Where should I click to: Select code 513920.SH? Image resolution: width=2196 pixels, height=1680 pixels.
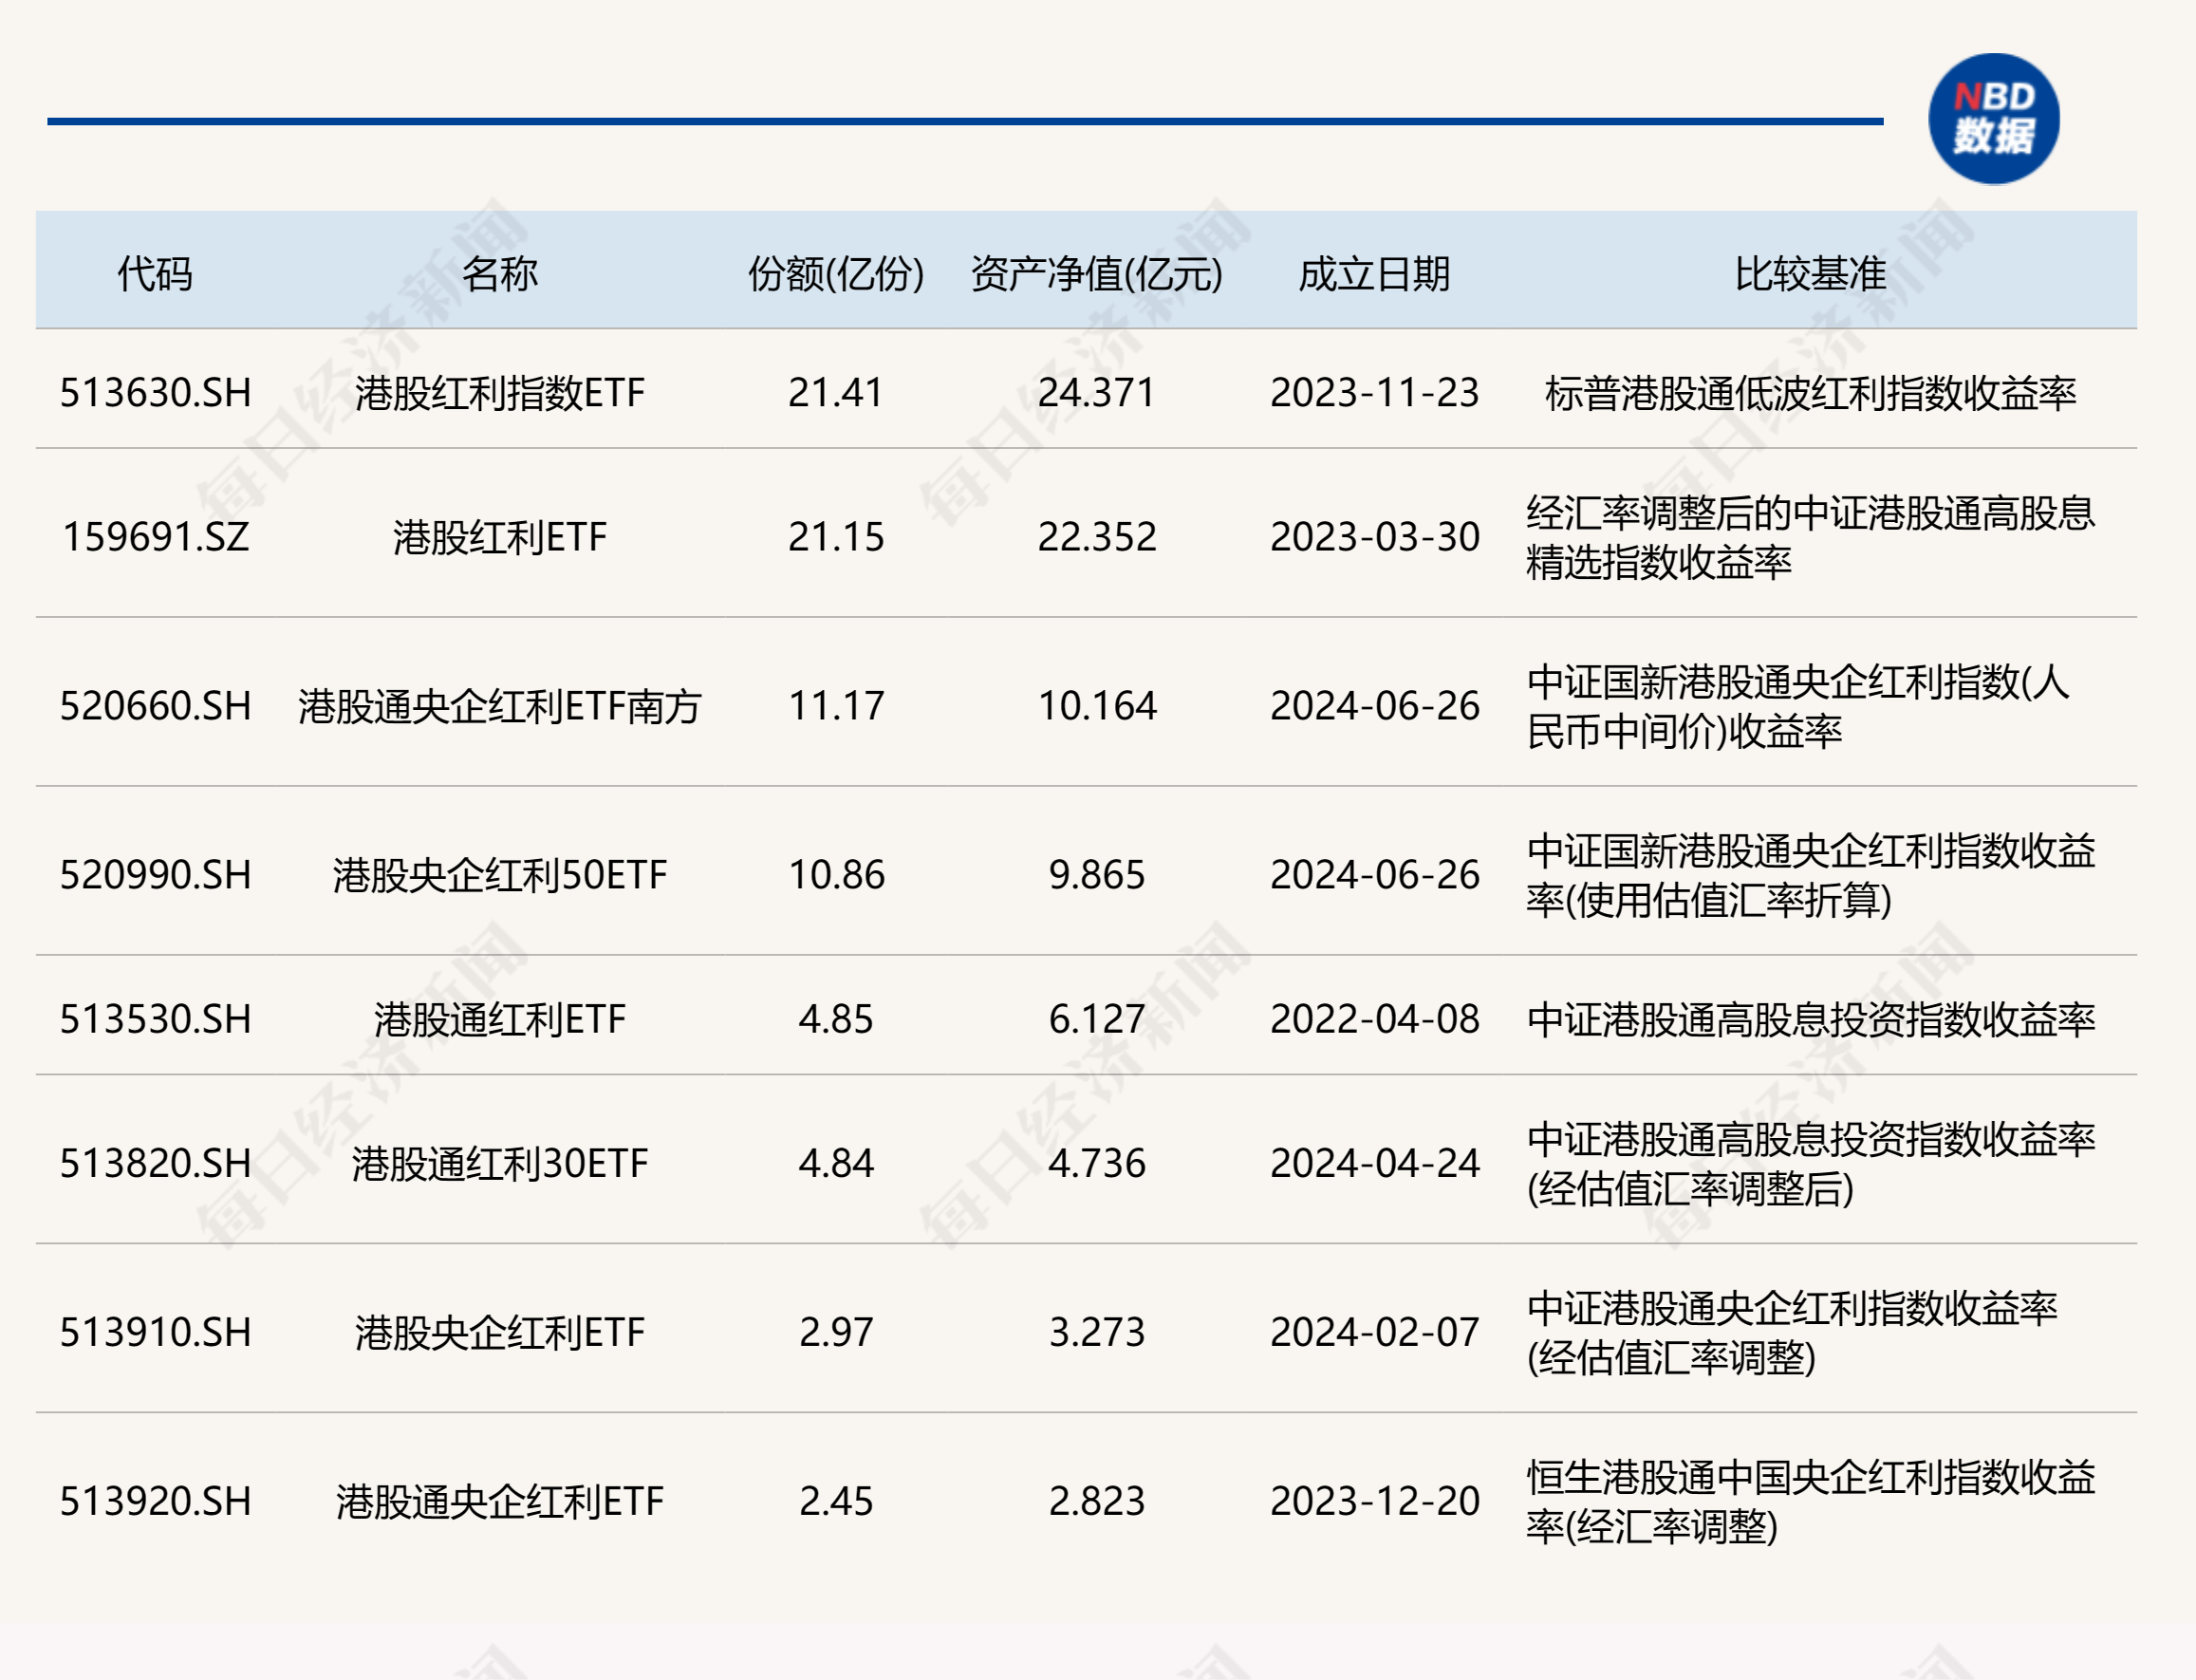coord(155,1501)
